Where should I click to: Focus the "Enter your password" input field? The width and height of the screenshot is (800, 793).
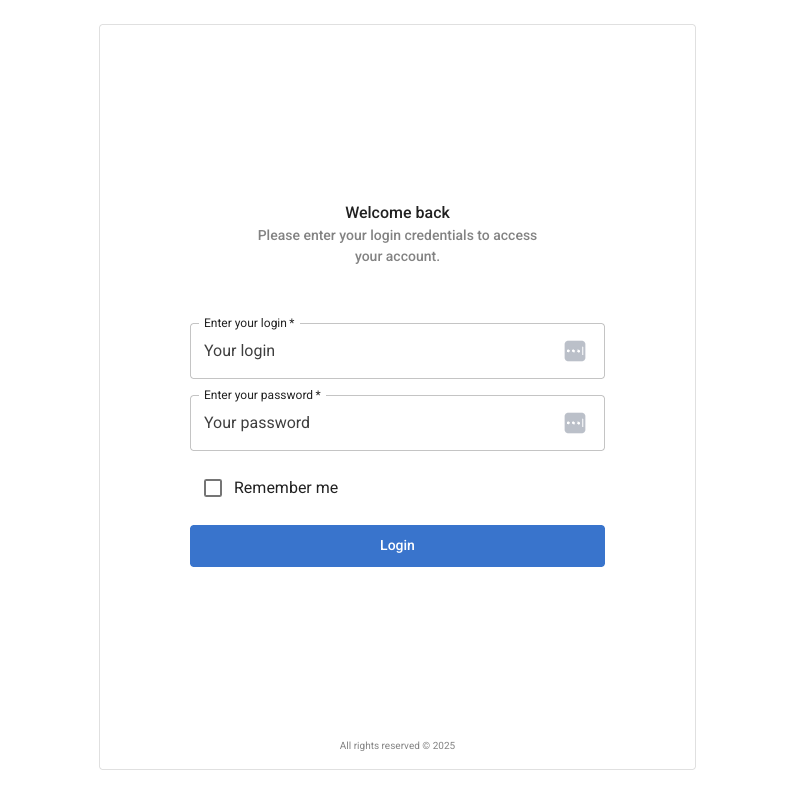(x=380, y=423)
